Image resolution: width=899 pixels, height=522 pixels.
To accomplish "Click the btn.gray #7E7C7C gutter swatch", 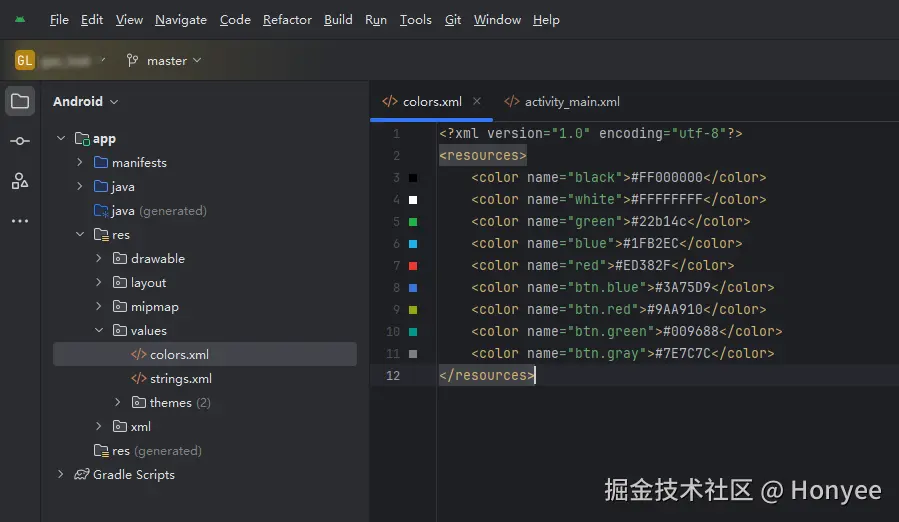I will pyautogui.click(x=413, y=354).
